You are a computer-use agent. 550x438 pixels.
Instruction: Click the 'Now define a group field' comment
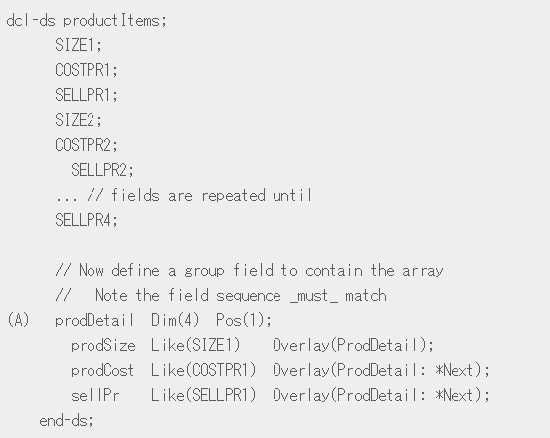click(249, 270)
